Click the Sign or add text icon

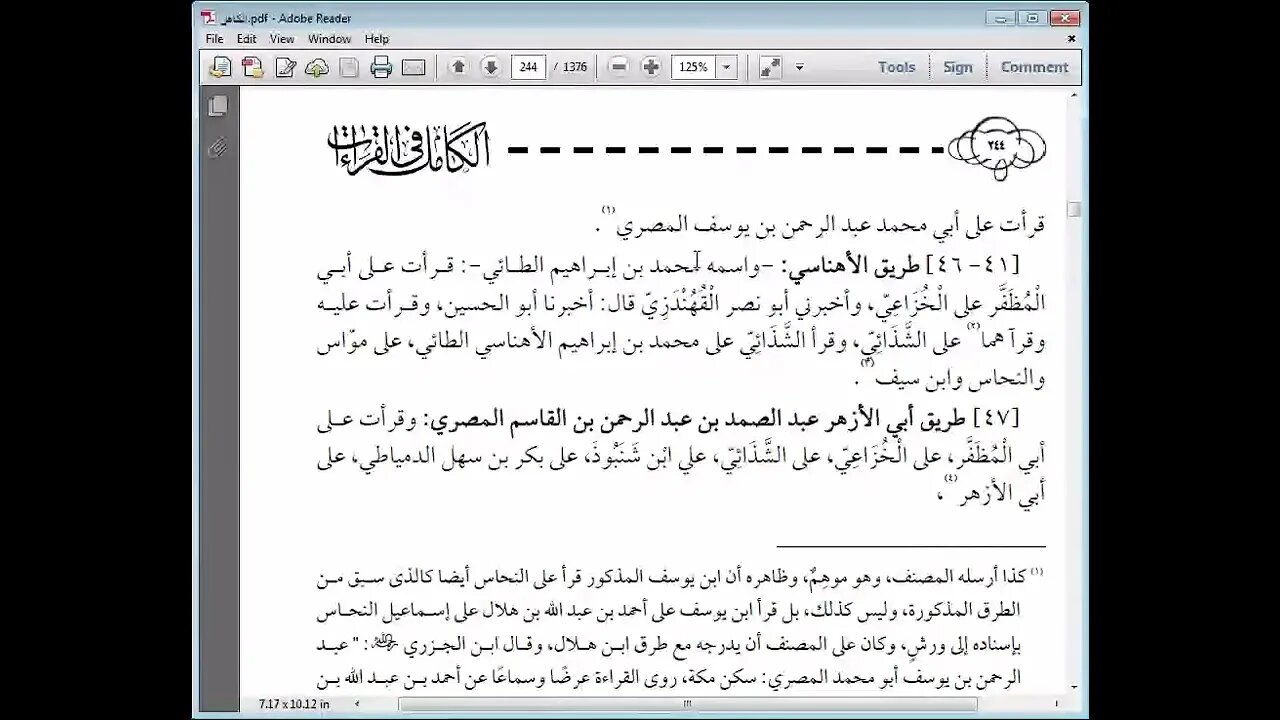click(x=285, y=67)
